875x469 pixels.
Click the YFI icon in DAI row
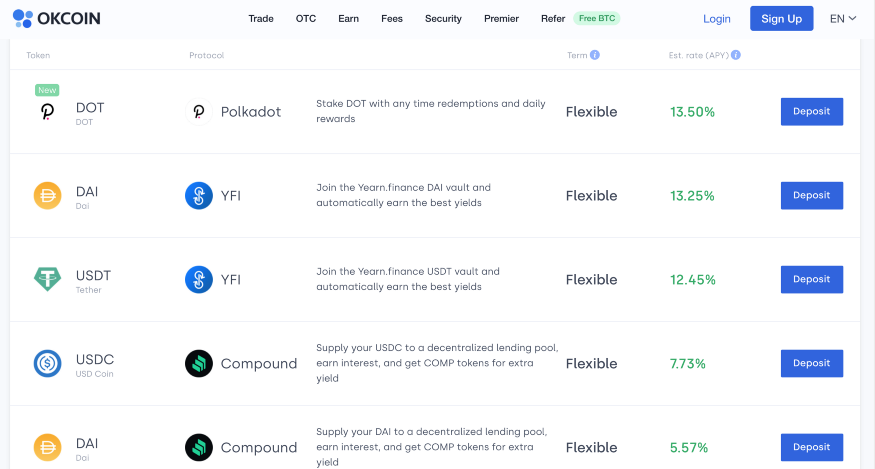coord(199,195)
